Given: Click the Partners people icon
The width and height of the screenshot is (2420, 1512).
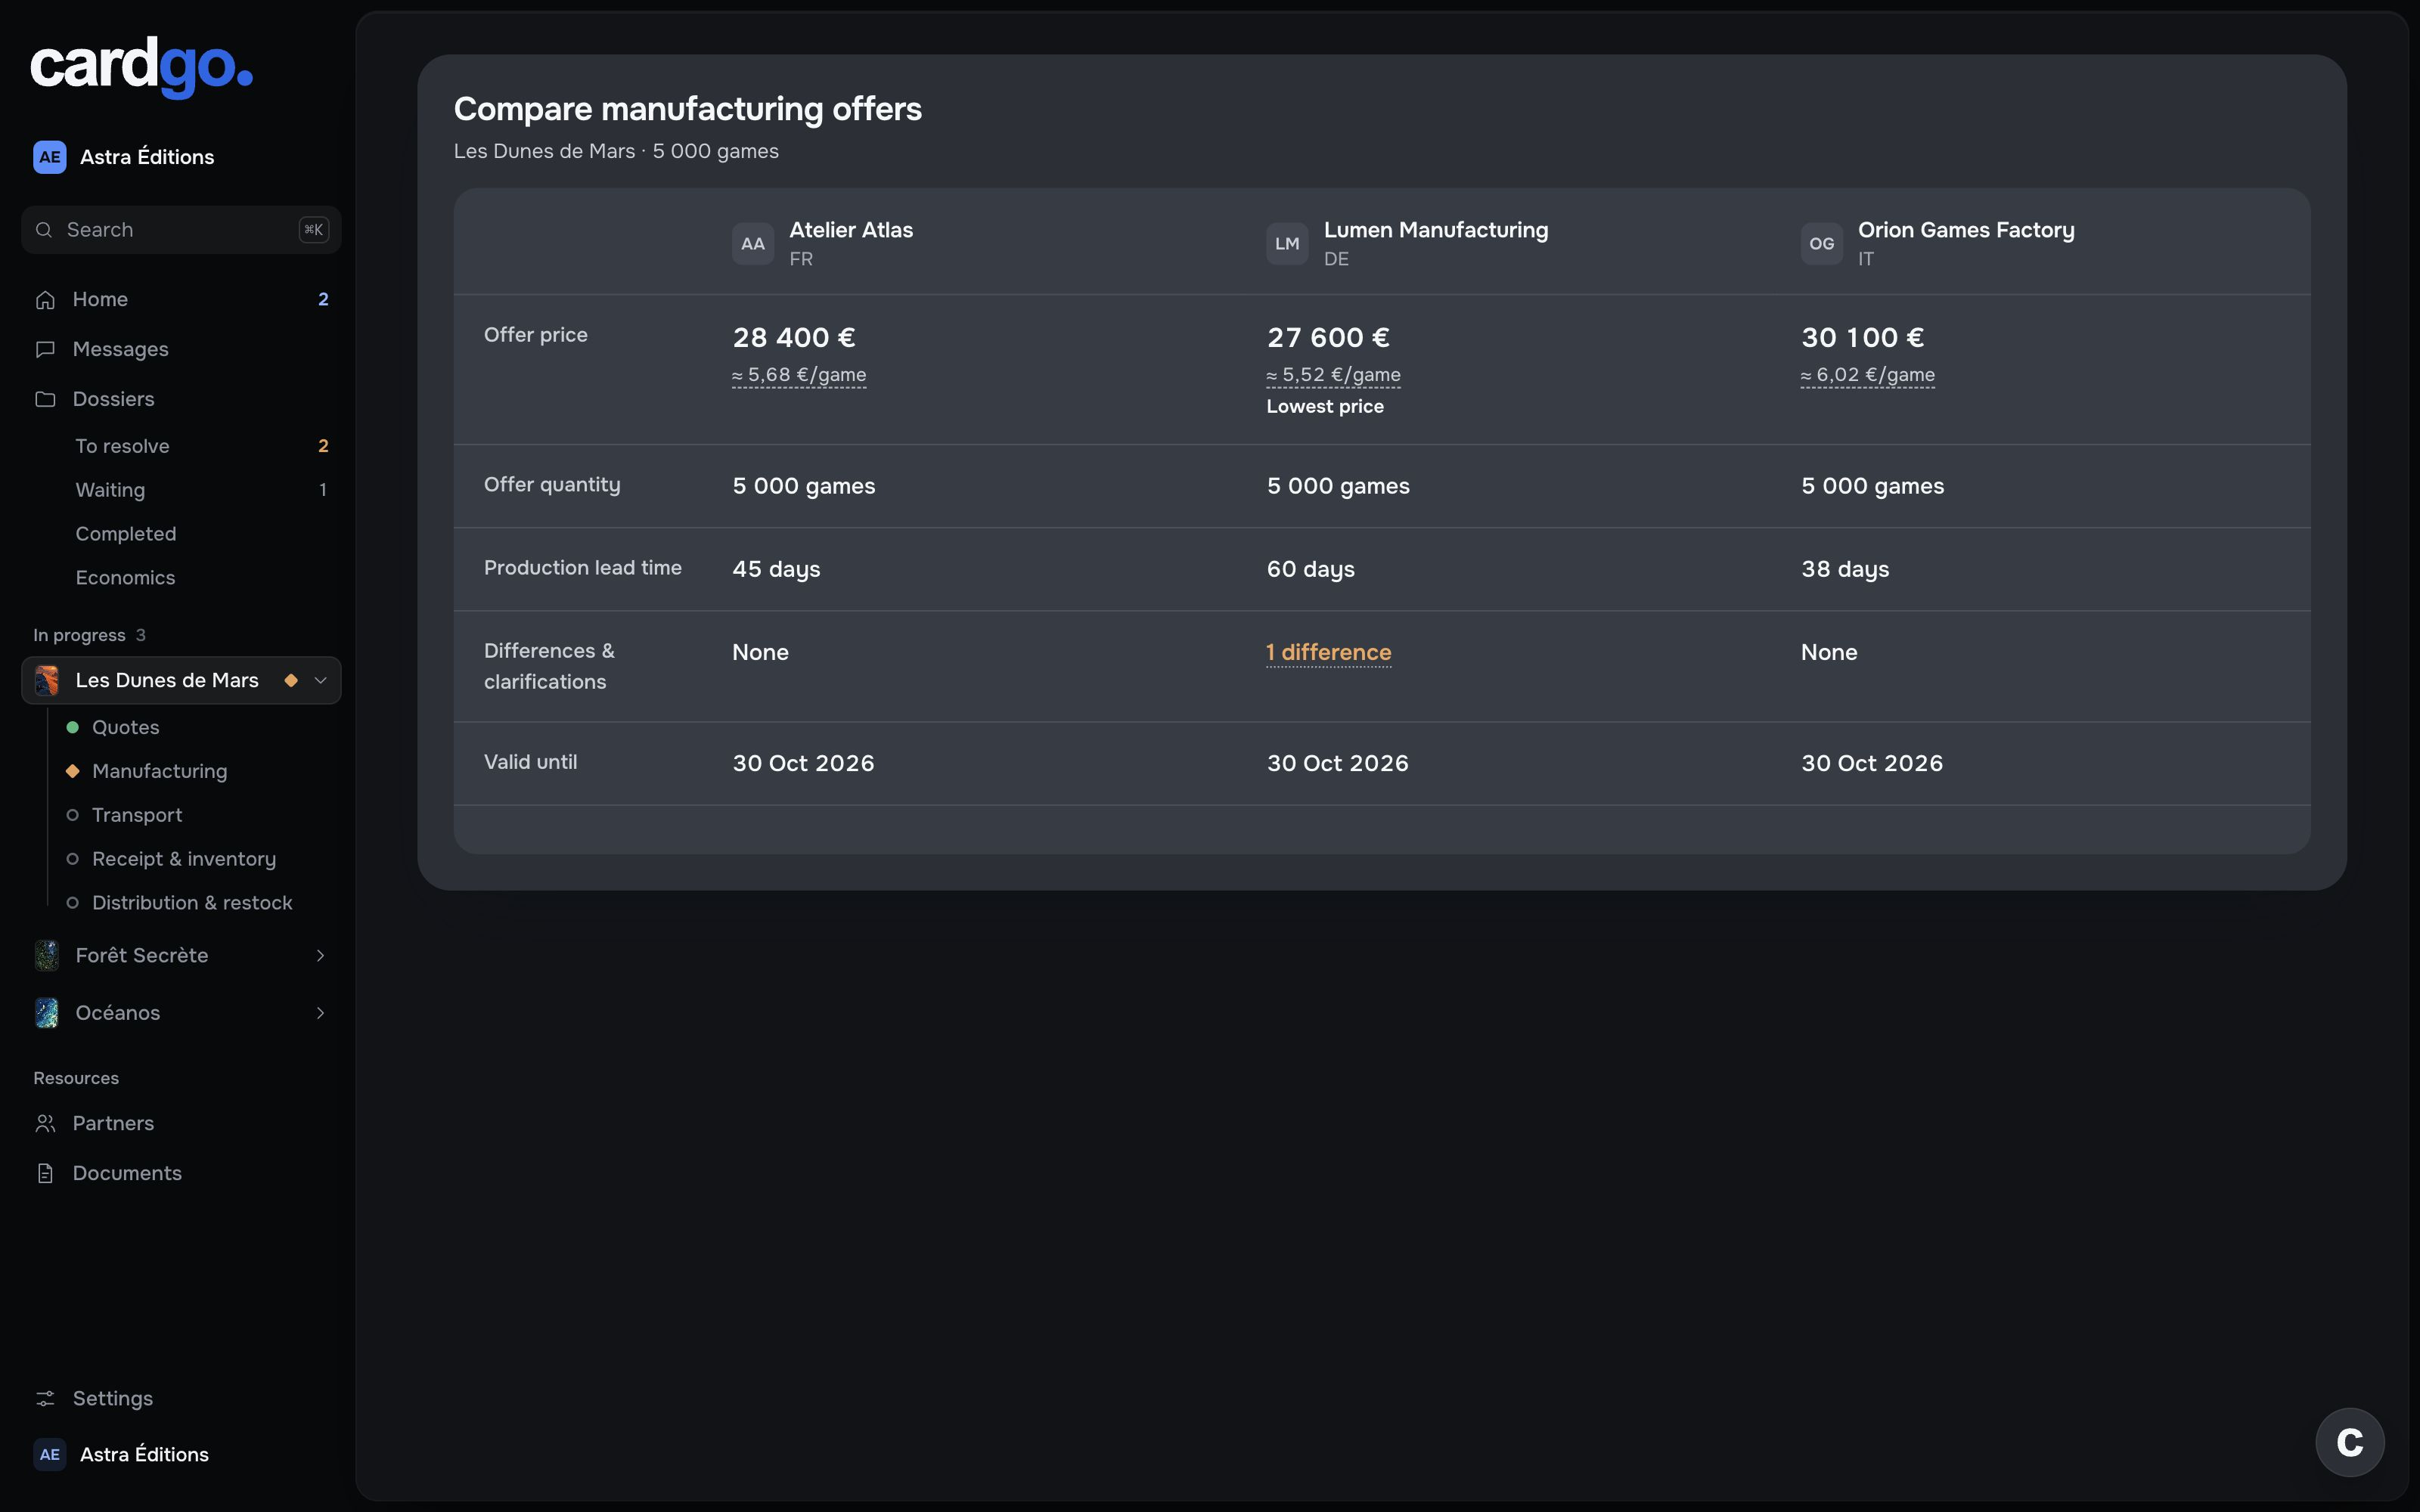Looking at the screenshot, I should pos(45,1124).
